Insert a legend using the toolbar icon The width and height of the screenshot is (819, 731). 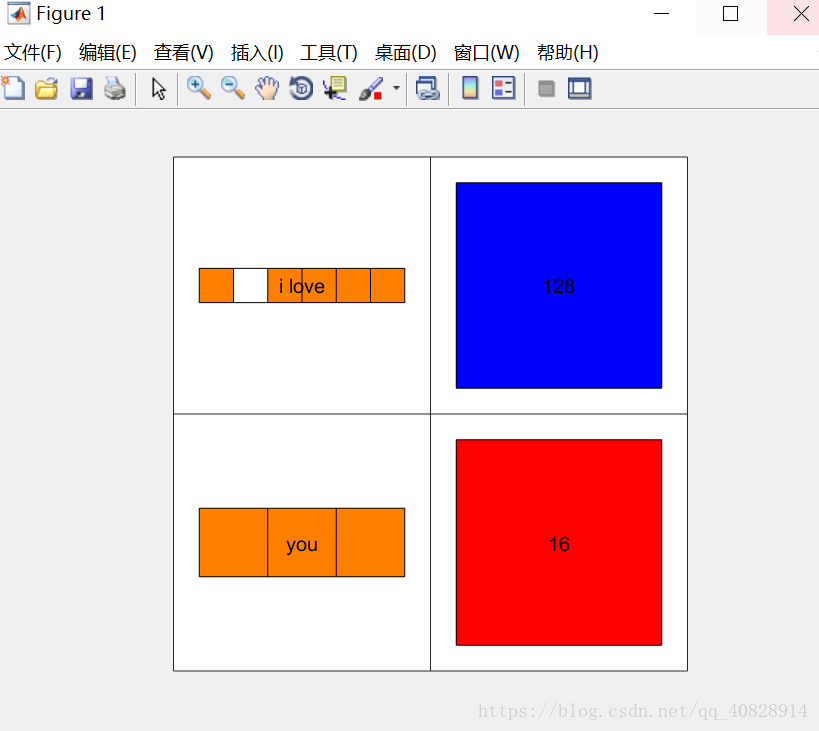[x=504, y=88]
